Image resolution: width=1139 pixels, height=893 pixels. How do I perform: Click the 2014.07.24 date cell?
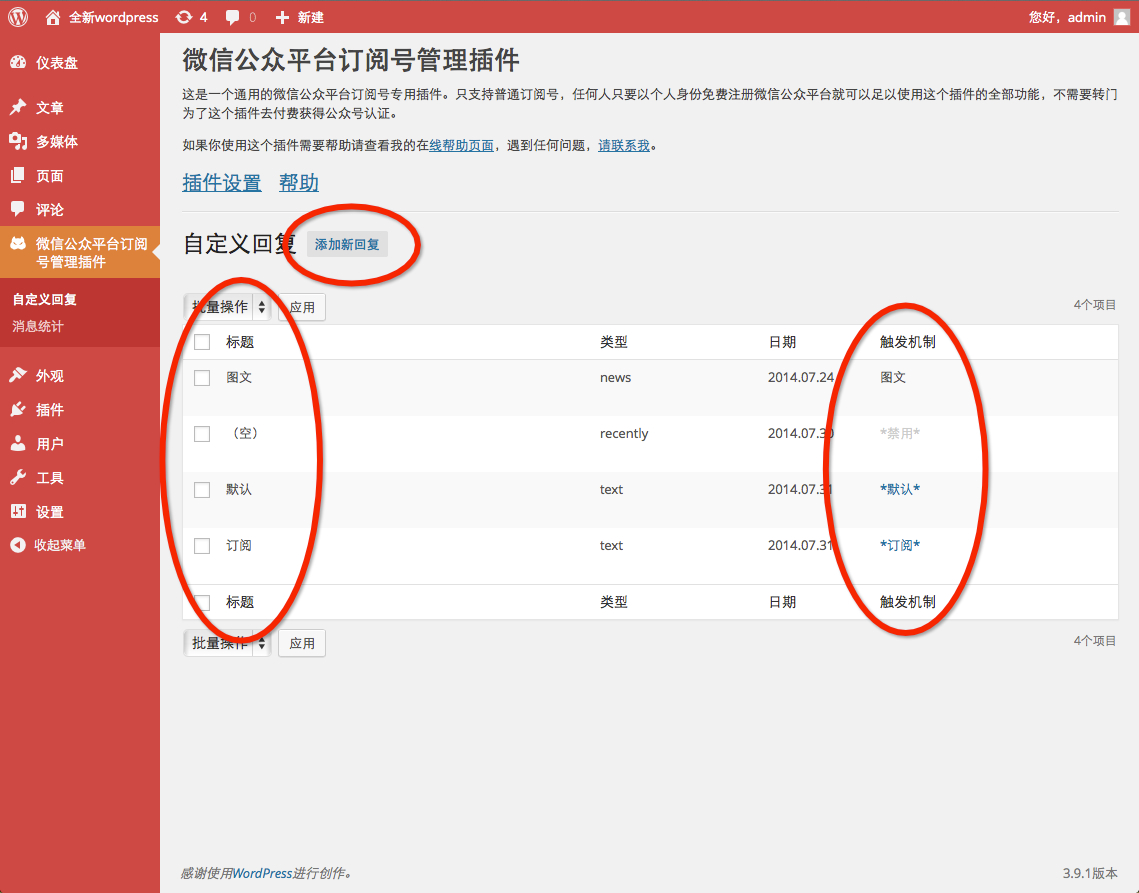(x=800, y=378)
